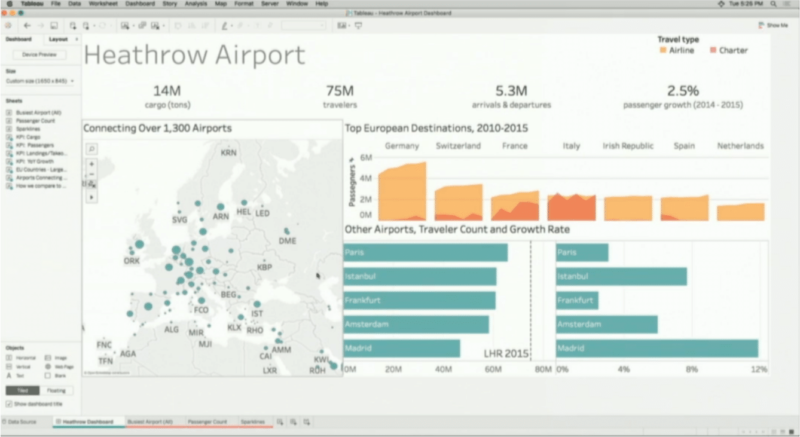
Task: Switch to the Dashboard pane tab
Action: click(18, 39)
